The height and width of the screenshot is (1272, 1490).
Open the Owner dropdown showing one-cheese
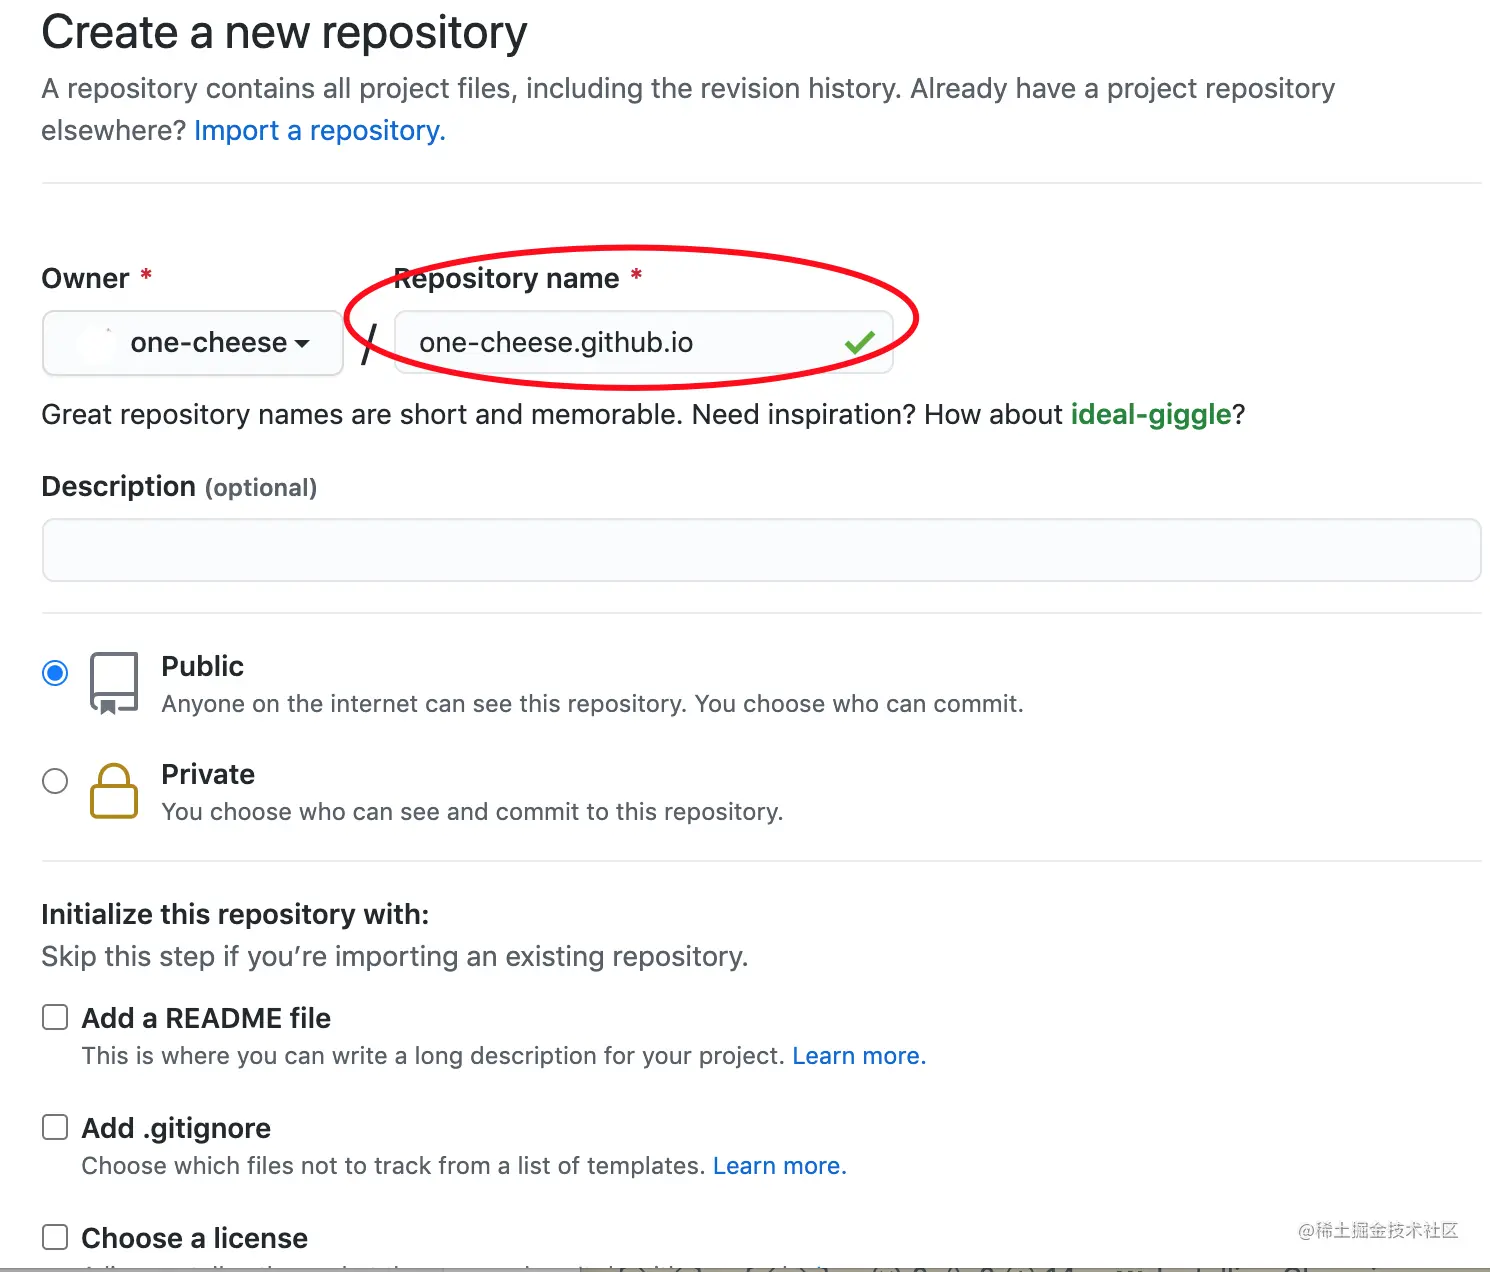193,343
